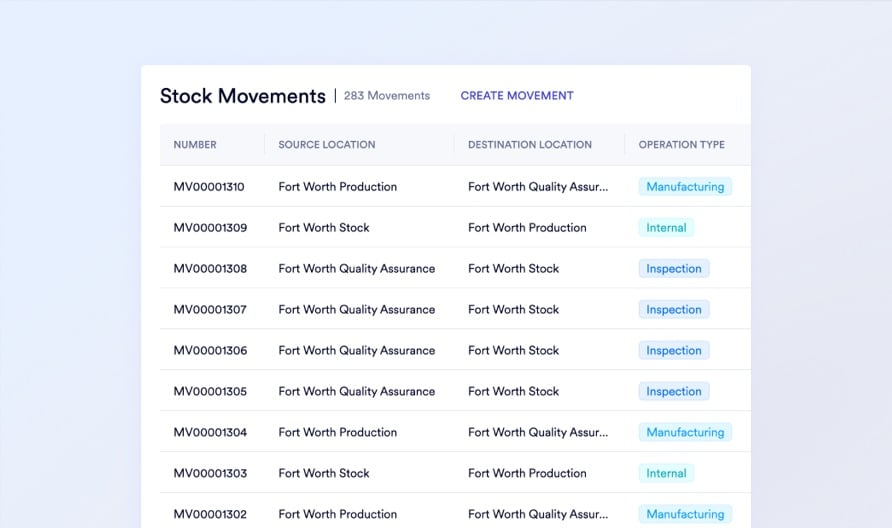Click the 283 Movements count label
This screenshot has height=528, width=892.
[x=387, y=96]
